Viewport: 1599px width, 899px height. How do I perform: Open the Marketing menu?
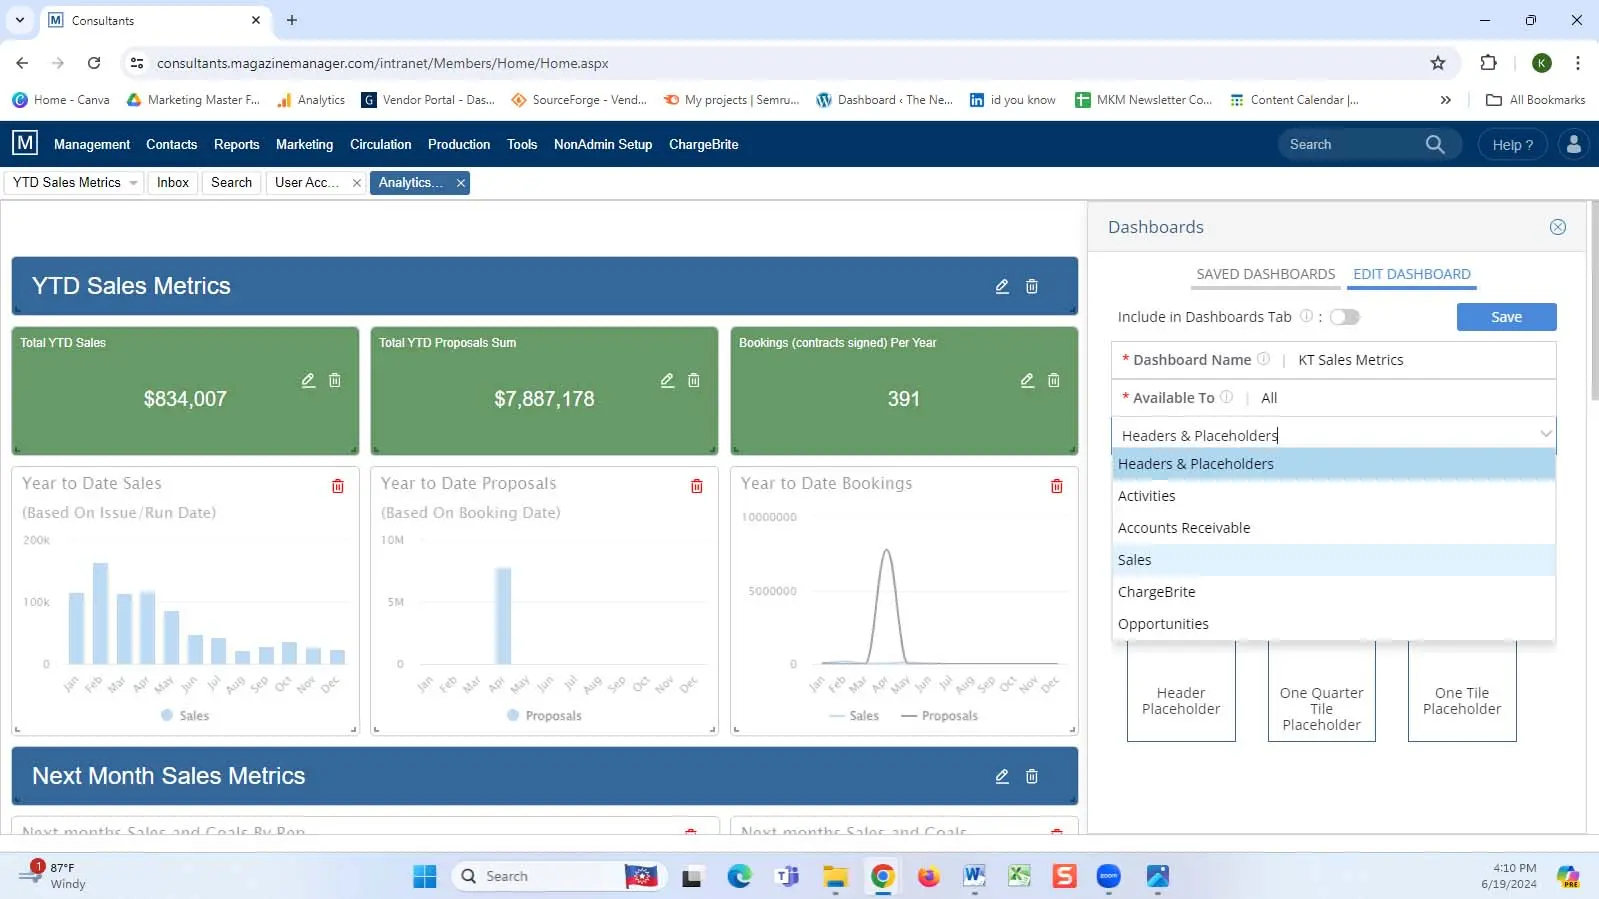[x=304, y=144]
